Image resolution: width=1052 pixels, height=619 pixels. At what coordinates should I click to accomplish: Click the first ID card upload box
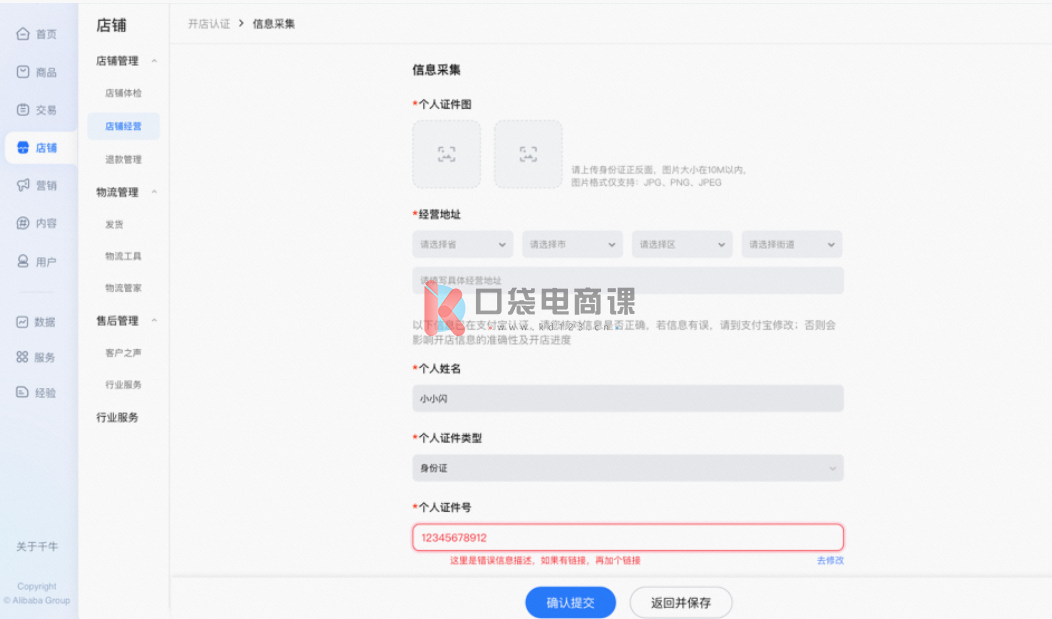tap(446, 154)
